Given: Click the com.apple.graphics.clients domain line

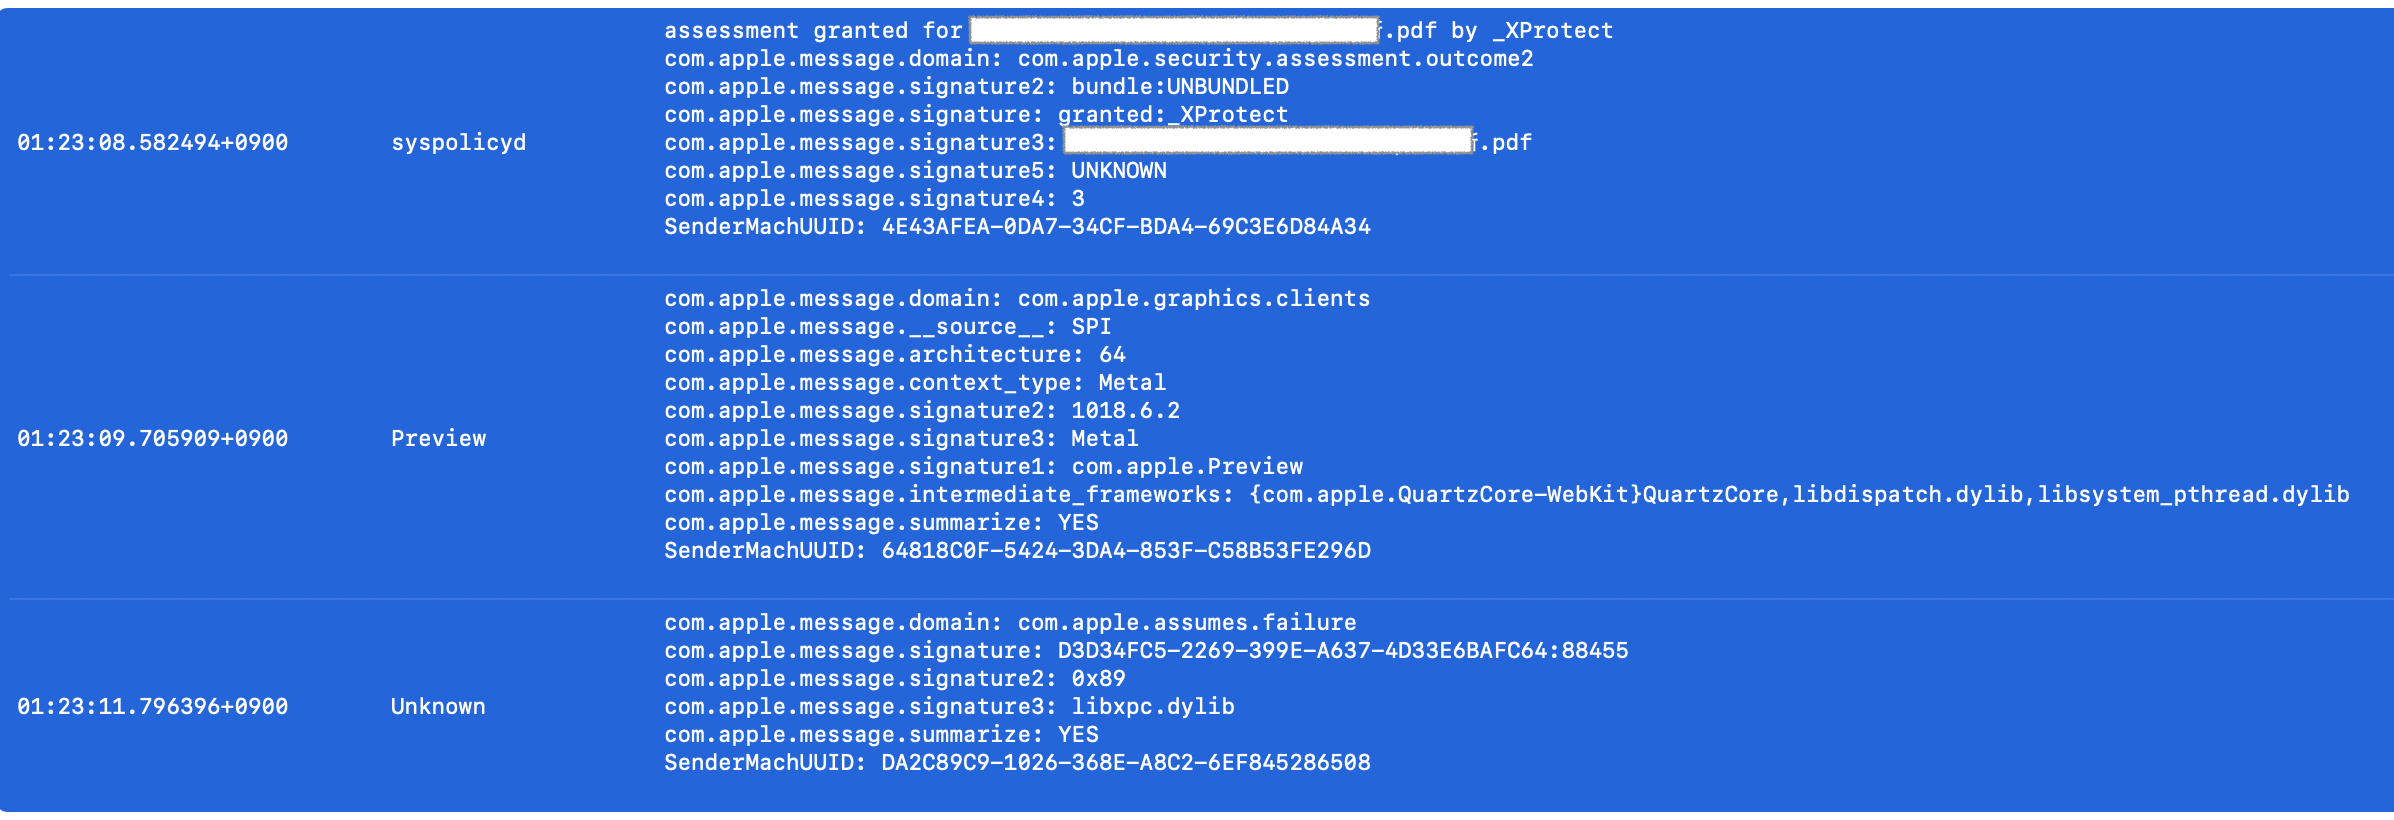Looking at the screenshot, I should pyautogui.click(x=1017, y=299).
